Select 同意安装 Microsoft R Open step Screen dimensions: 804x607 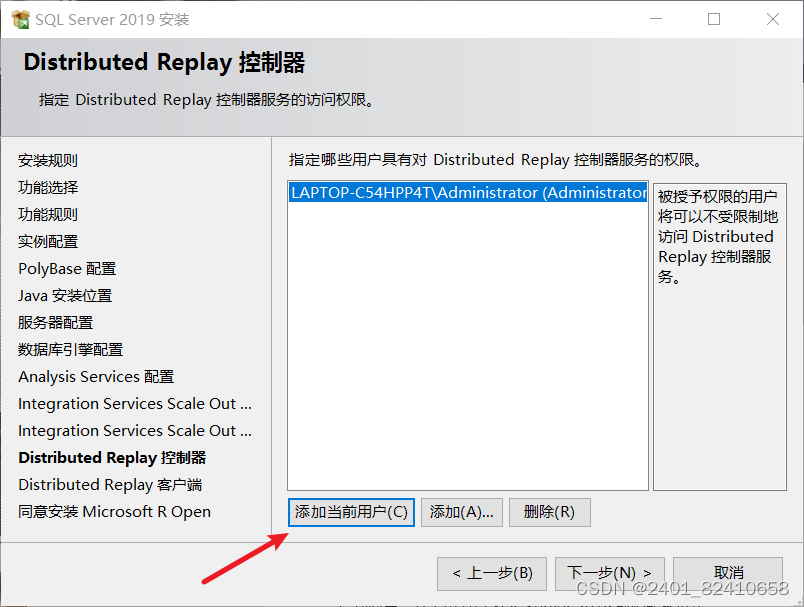[114, 512]
